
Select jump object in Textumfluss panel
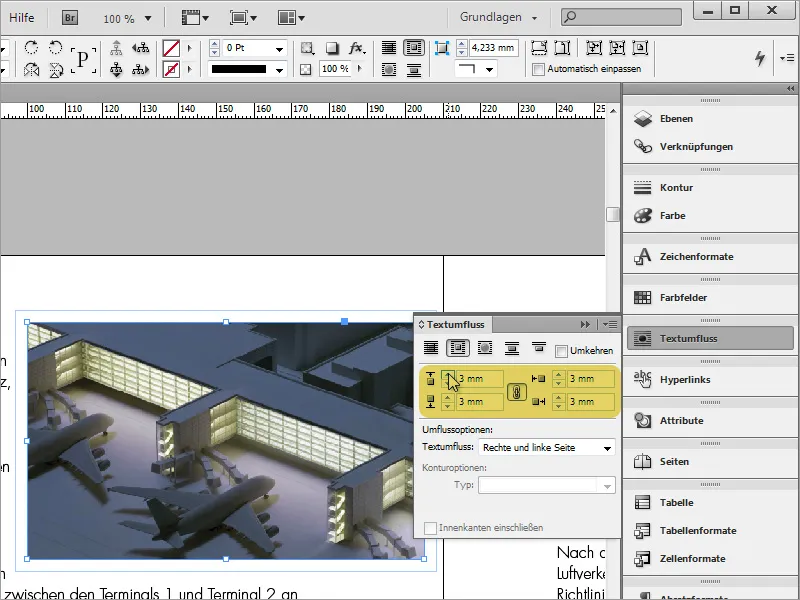512,348
